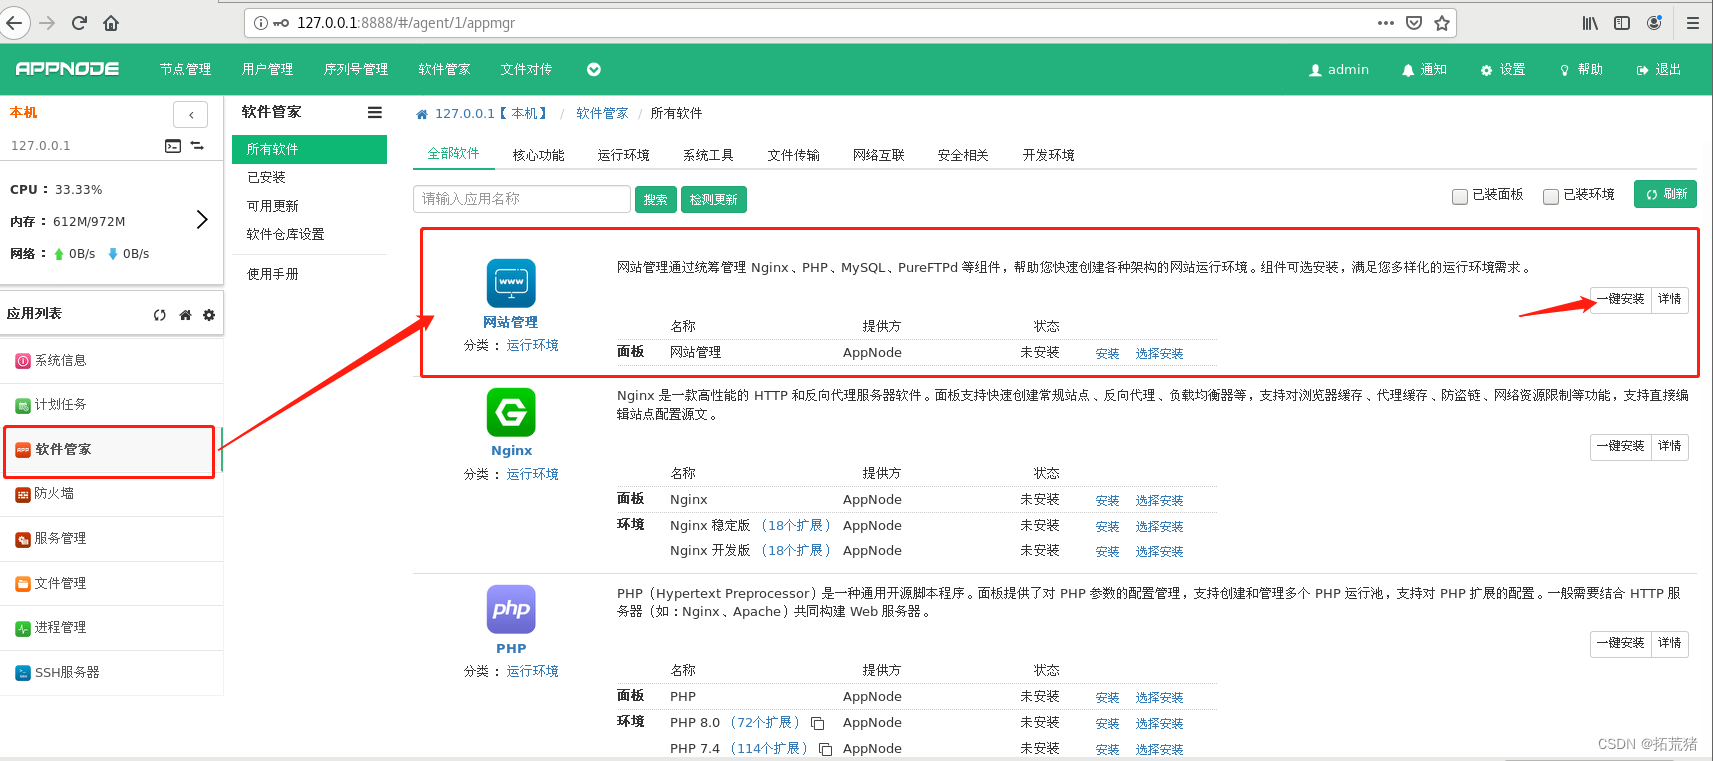Click the 检测更新 button
1713x761 pixels.
714,200
